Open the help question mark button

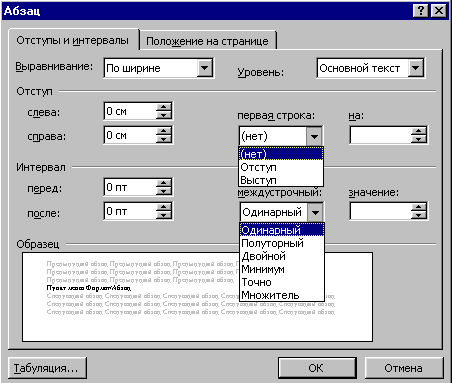point(421,11)
